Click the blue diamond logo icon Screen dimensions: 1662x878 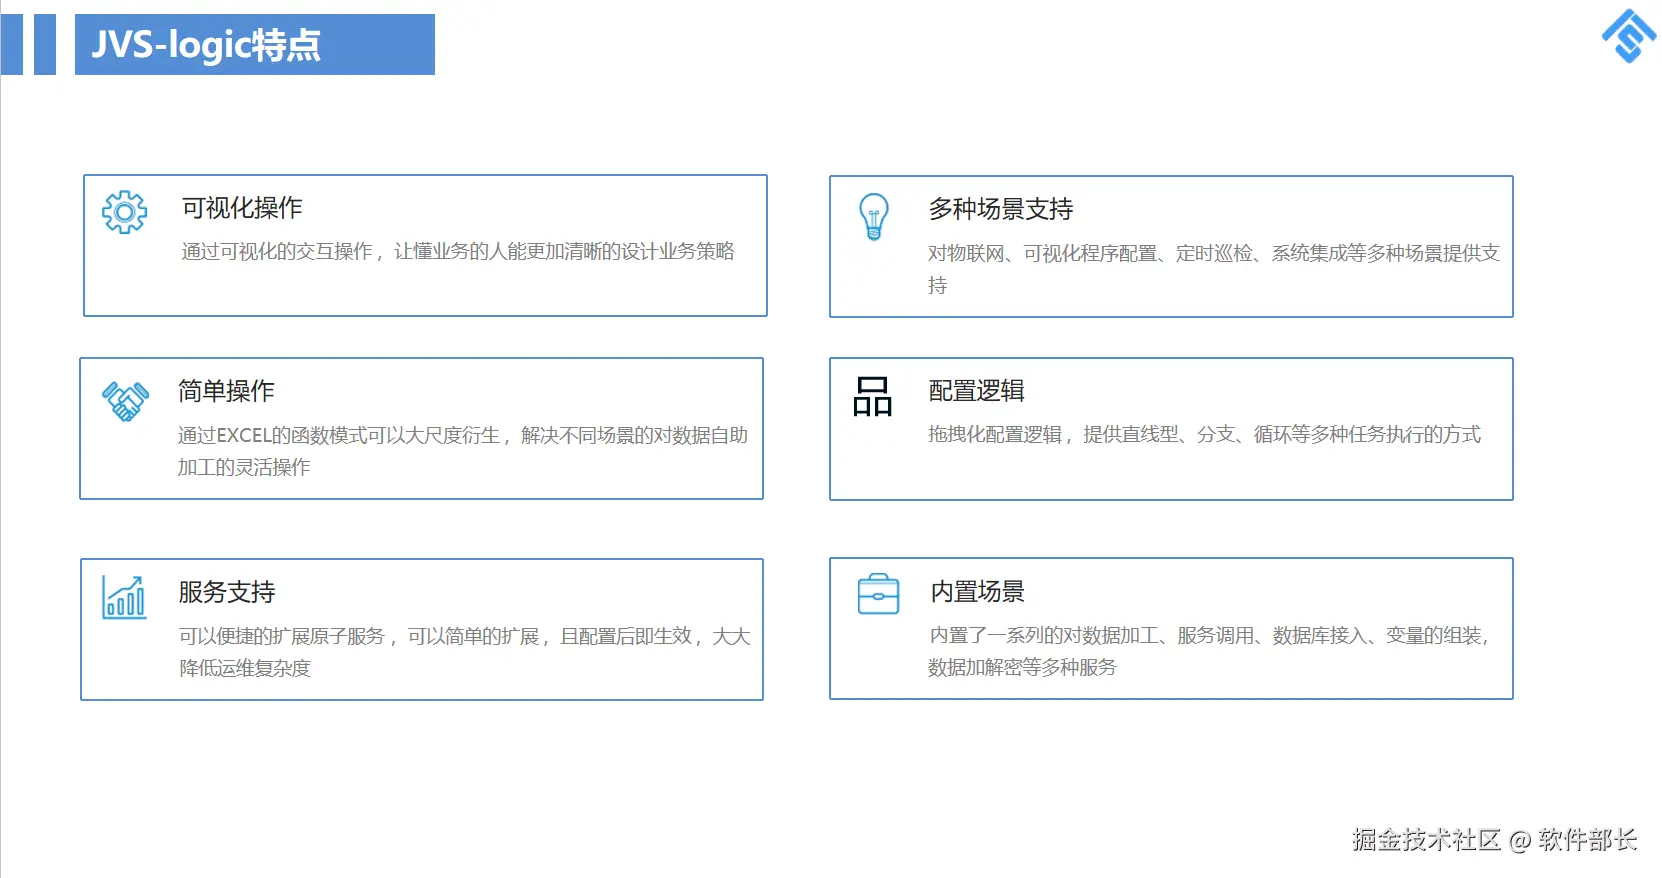(x=1629, y=37)
